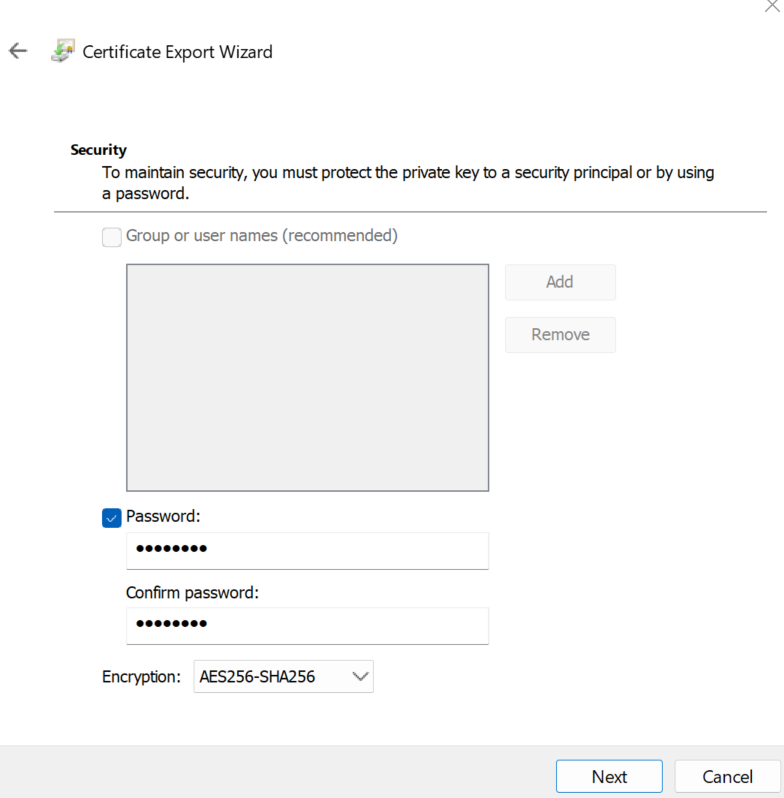Click the Add button
784x798 pixels.
tap(560, 282)
